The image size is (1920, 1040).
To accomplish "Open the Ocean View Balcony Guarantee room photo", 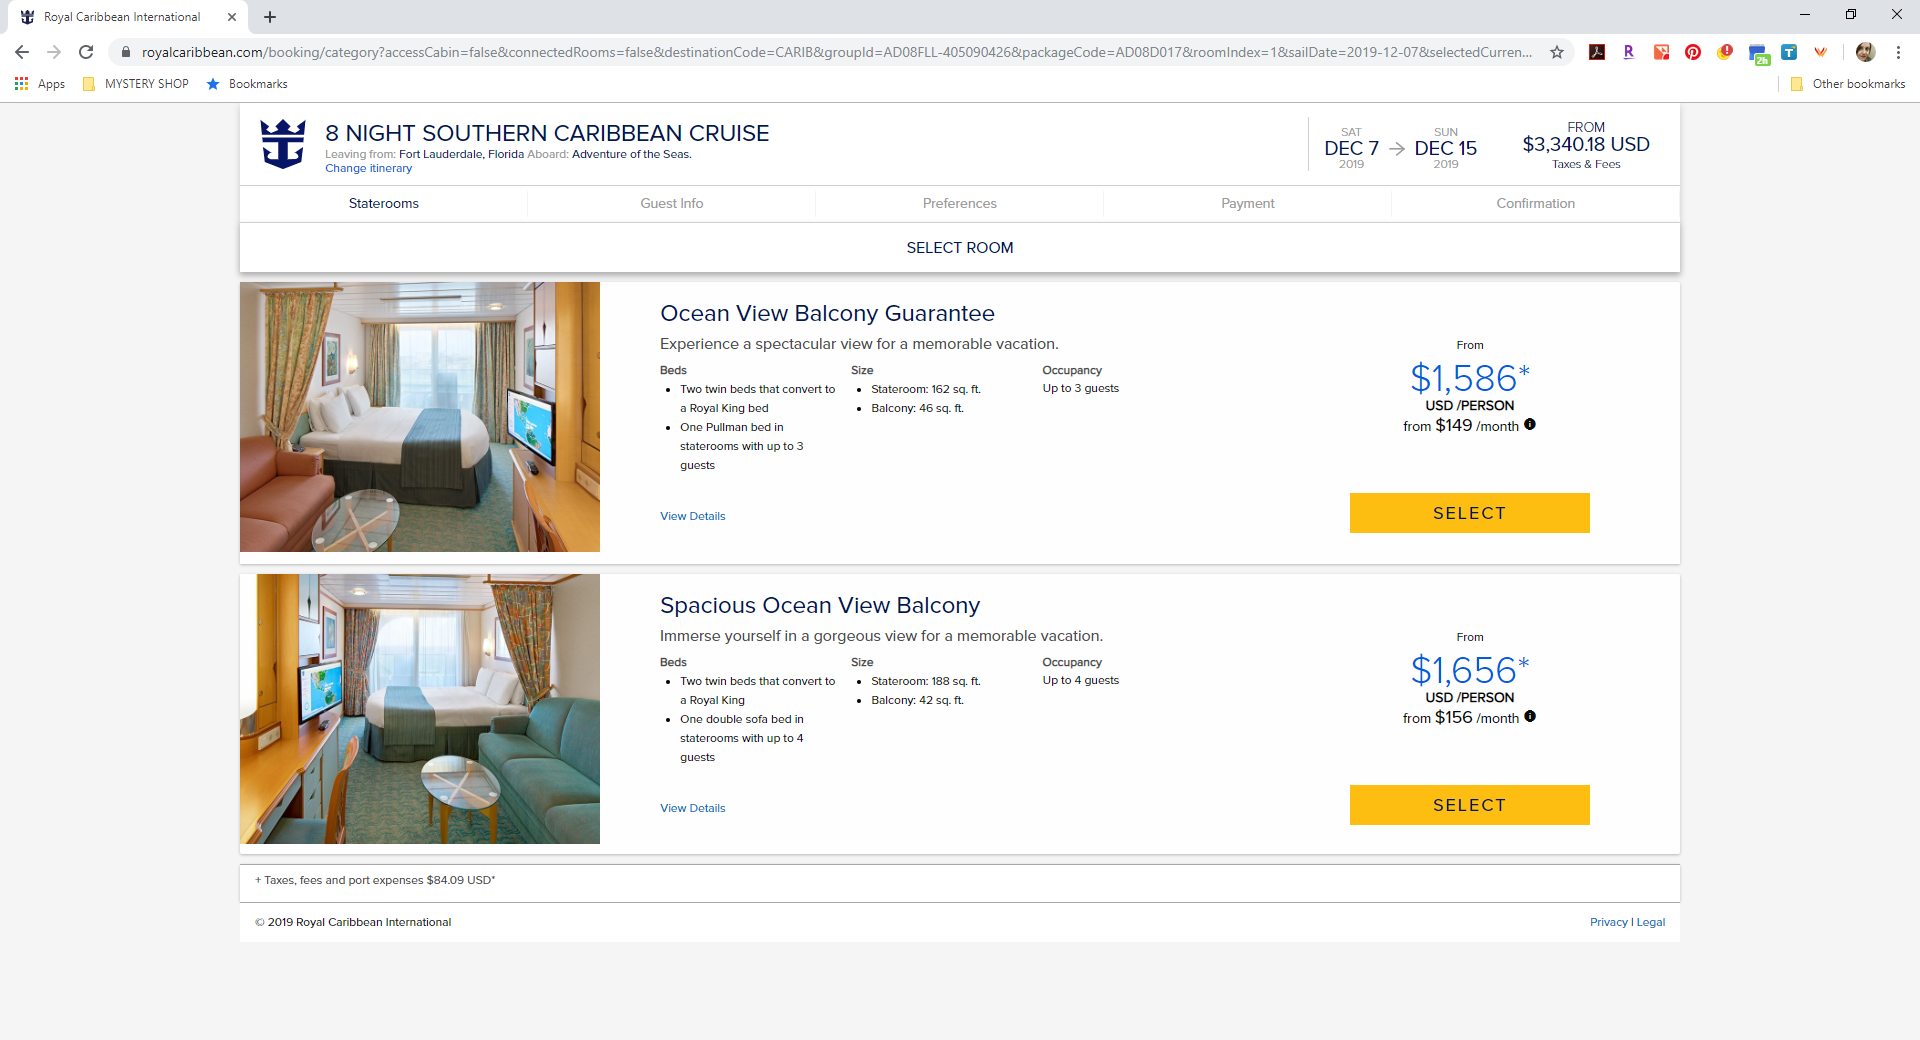I will click(420, 417).
